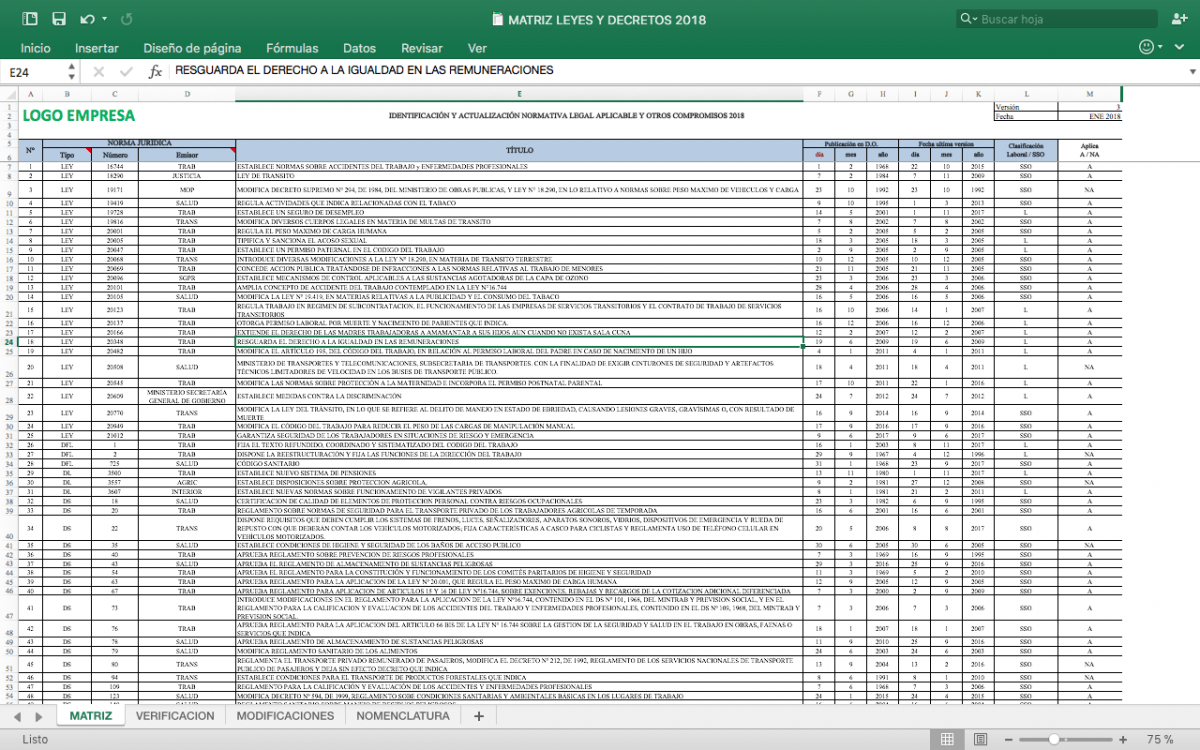Open the Fórmulas ribbon tab
The width and height of the screenshot is (1200, 750).
point(292,48)
